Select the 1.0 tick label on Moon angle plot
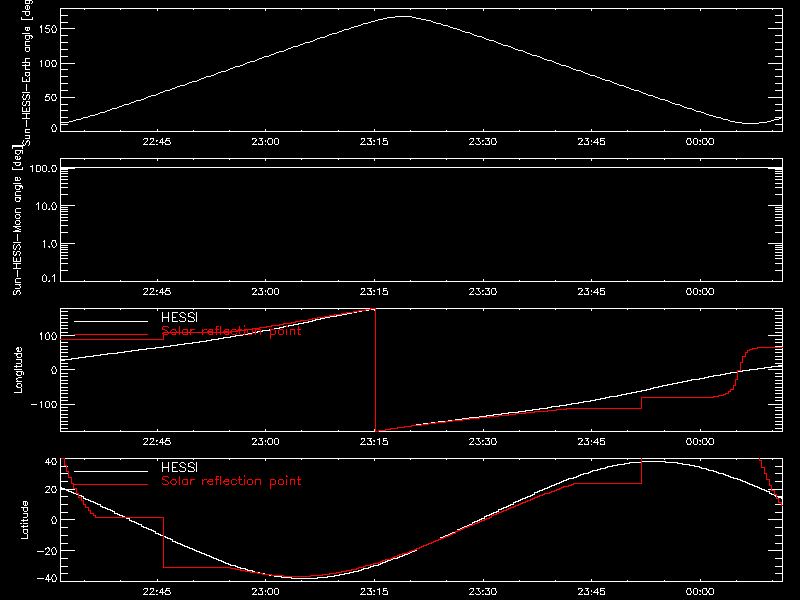800x600 pixels. (x=49, y=244)
